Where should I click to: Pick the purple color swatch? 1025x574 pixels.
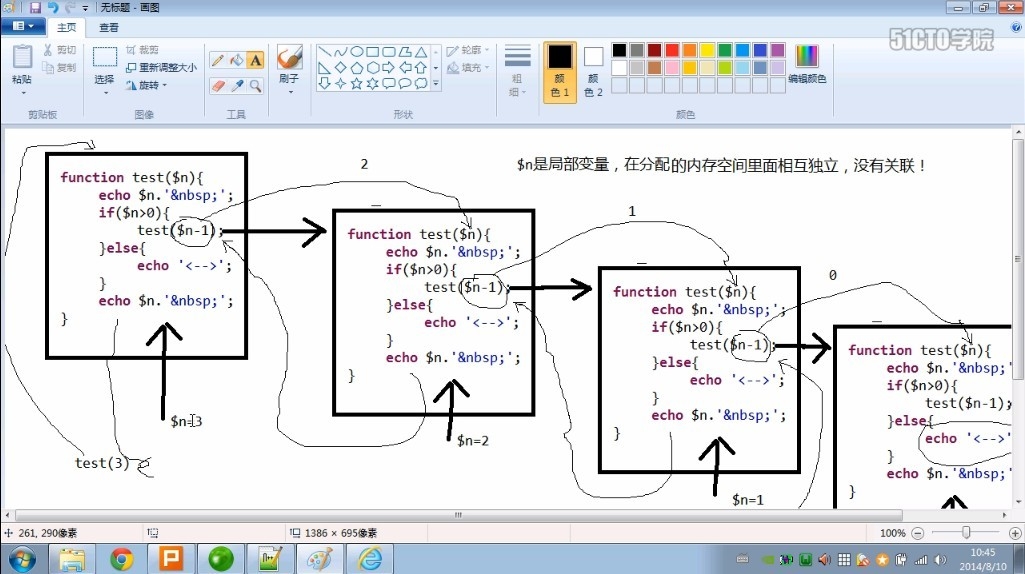[778, 50]
